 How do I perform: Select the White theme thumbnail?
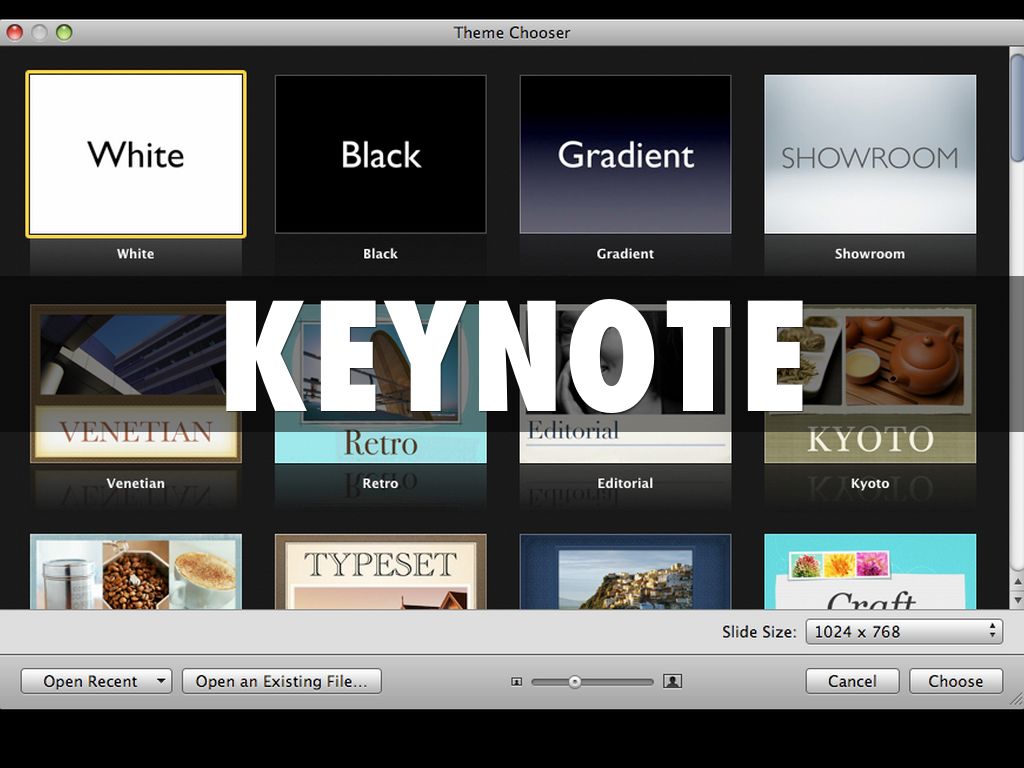point(136,154)
